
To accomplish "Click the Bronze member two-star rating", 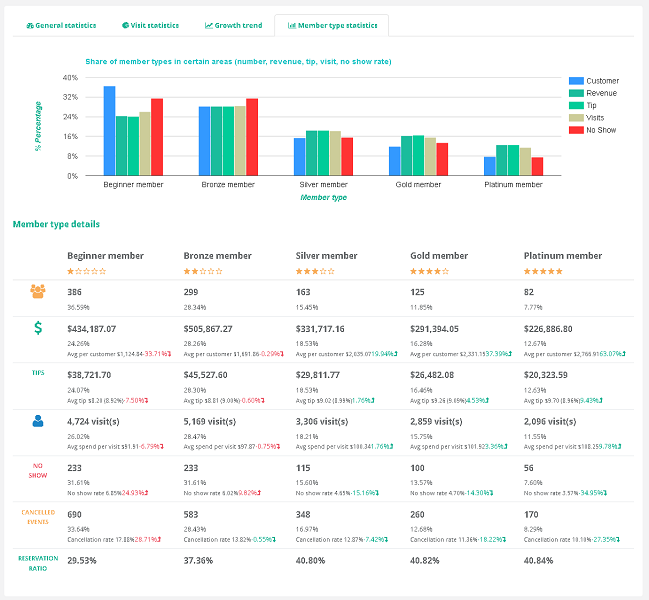I will [203, 271].
